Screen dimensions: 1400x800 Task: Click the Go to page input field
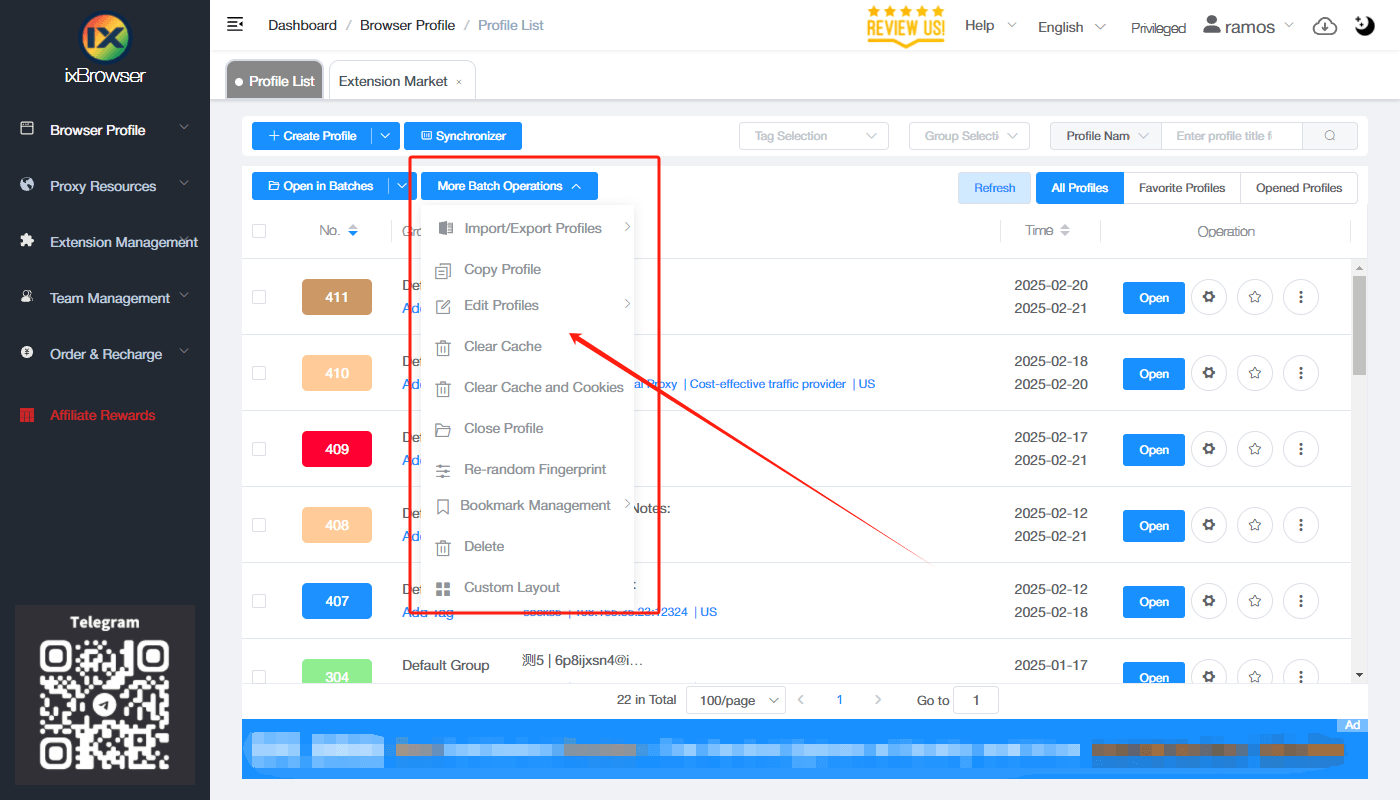point(975,699)
